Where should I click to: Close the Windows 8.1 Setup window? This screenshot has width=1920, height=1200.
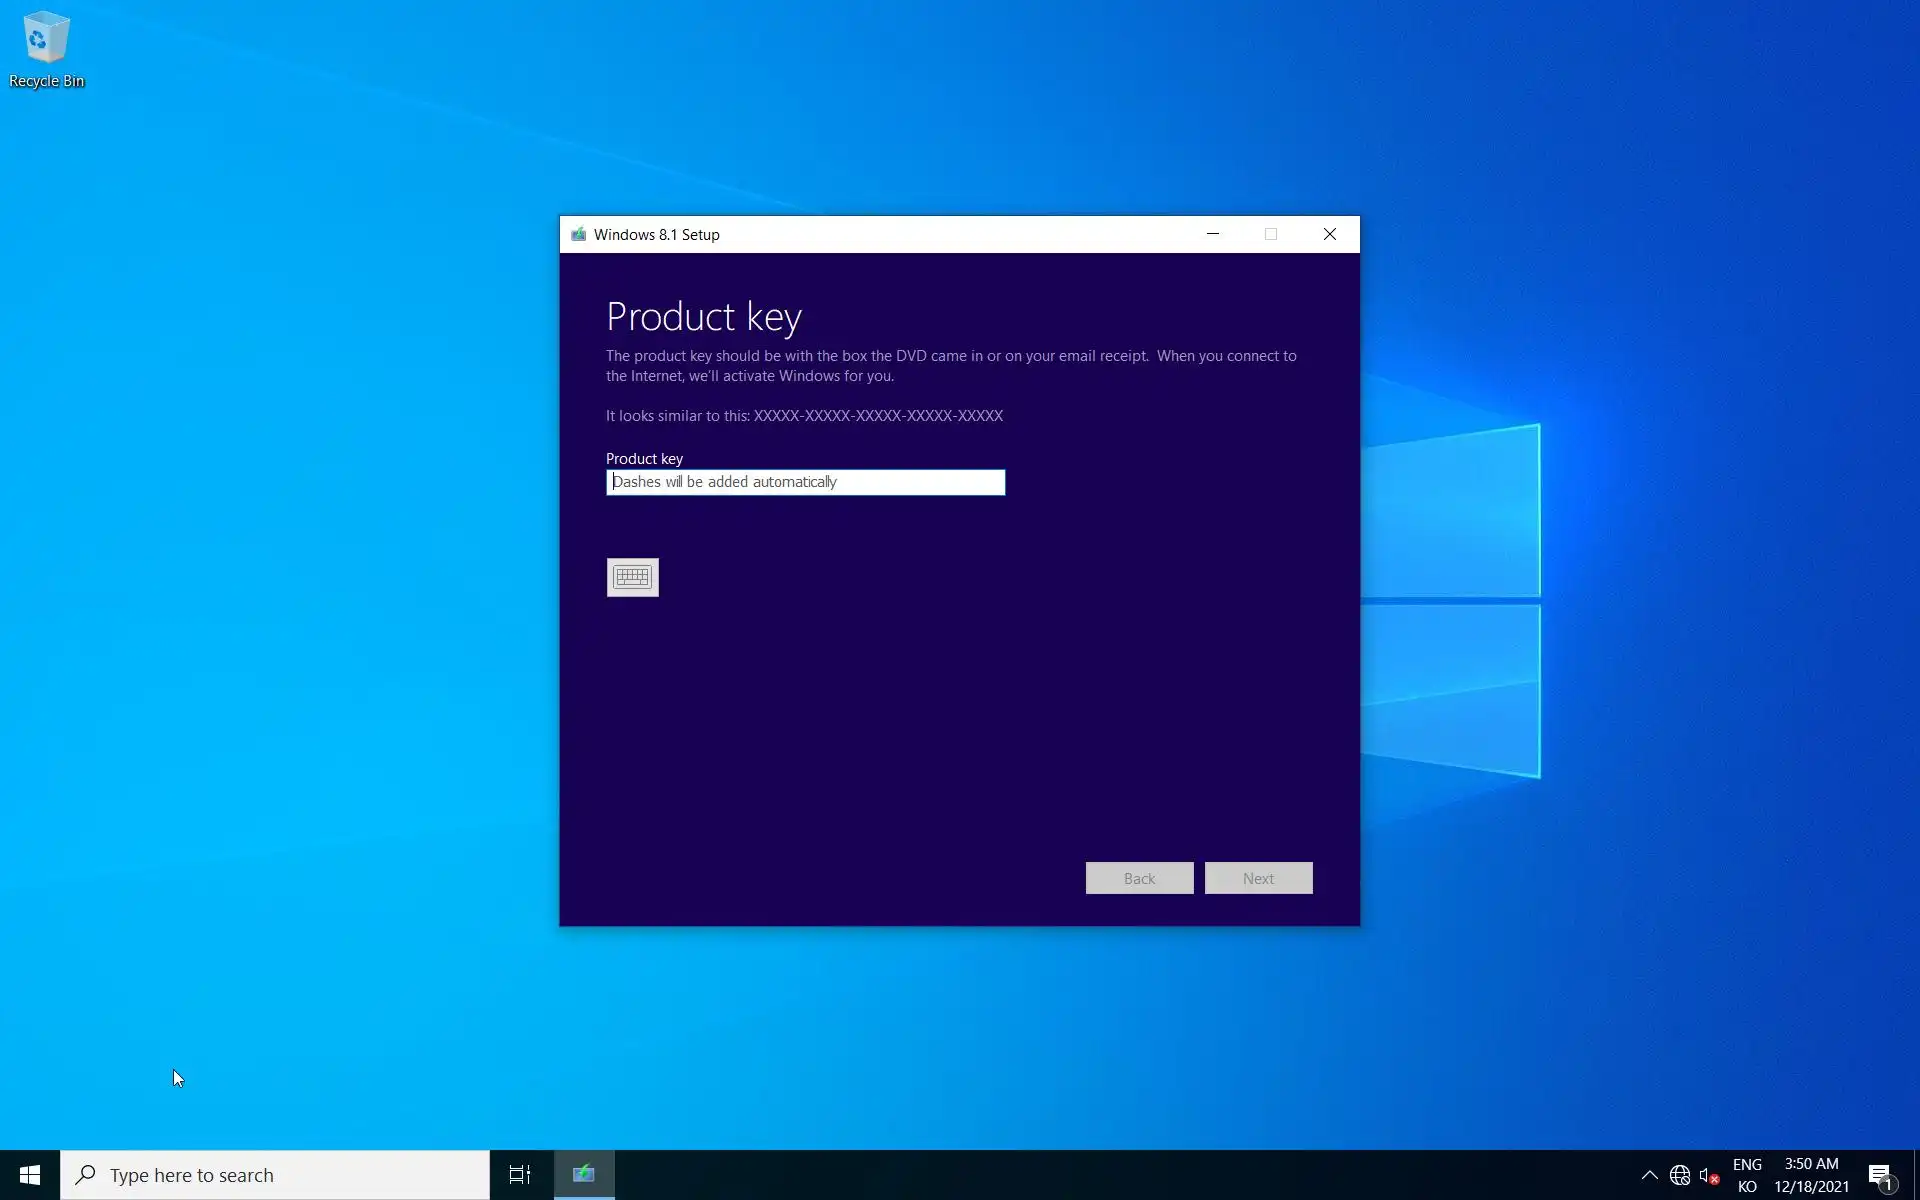tap(1329, 234)
